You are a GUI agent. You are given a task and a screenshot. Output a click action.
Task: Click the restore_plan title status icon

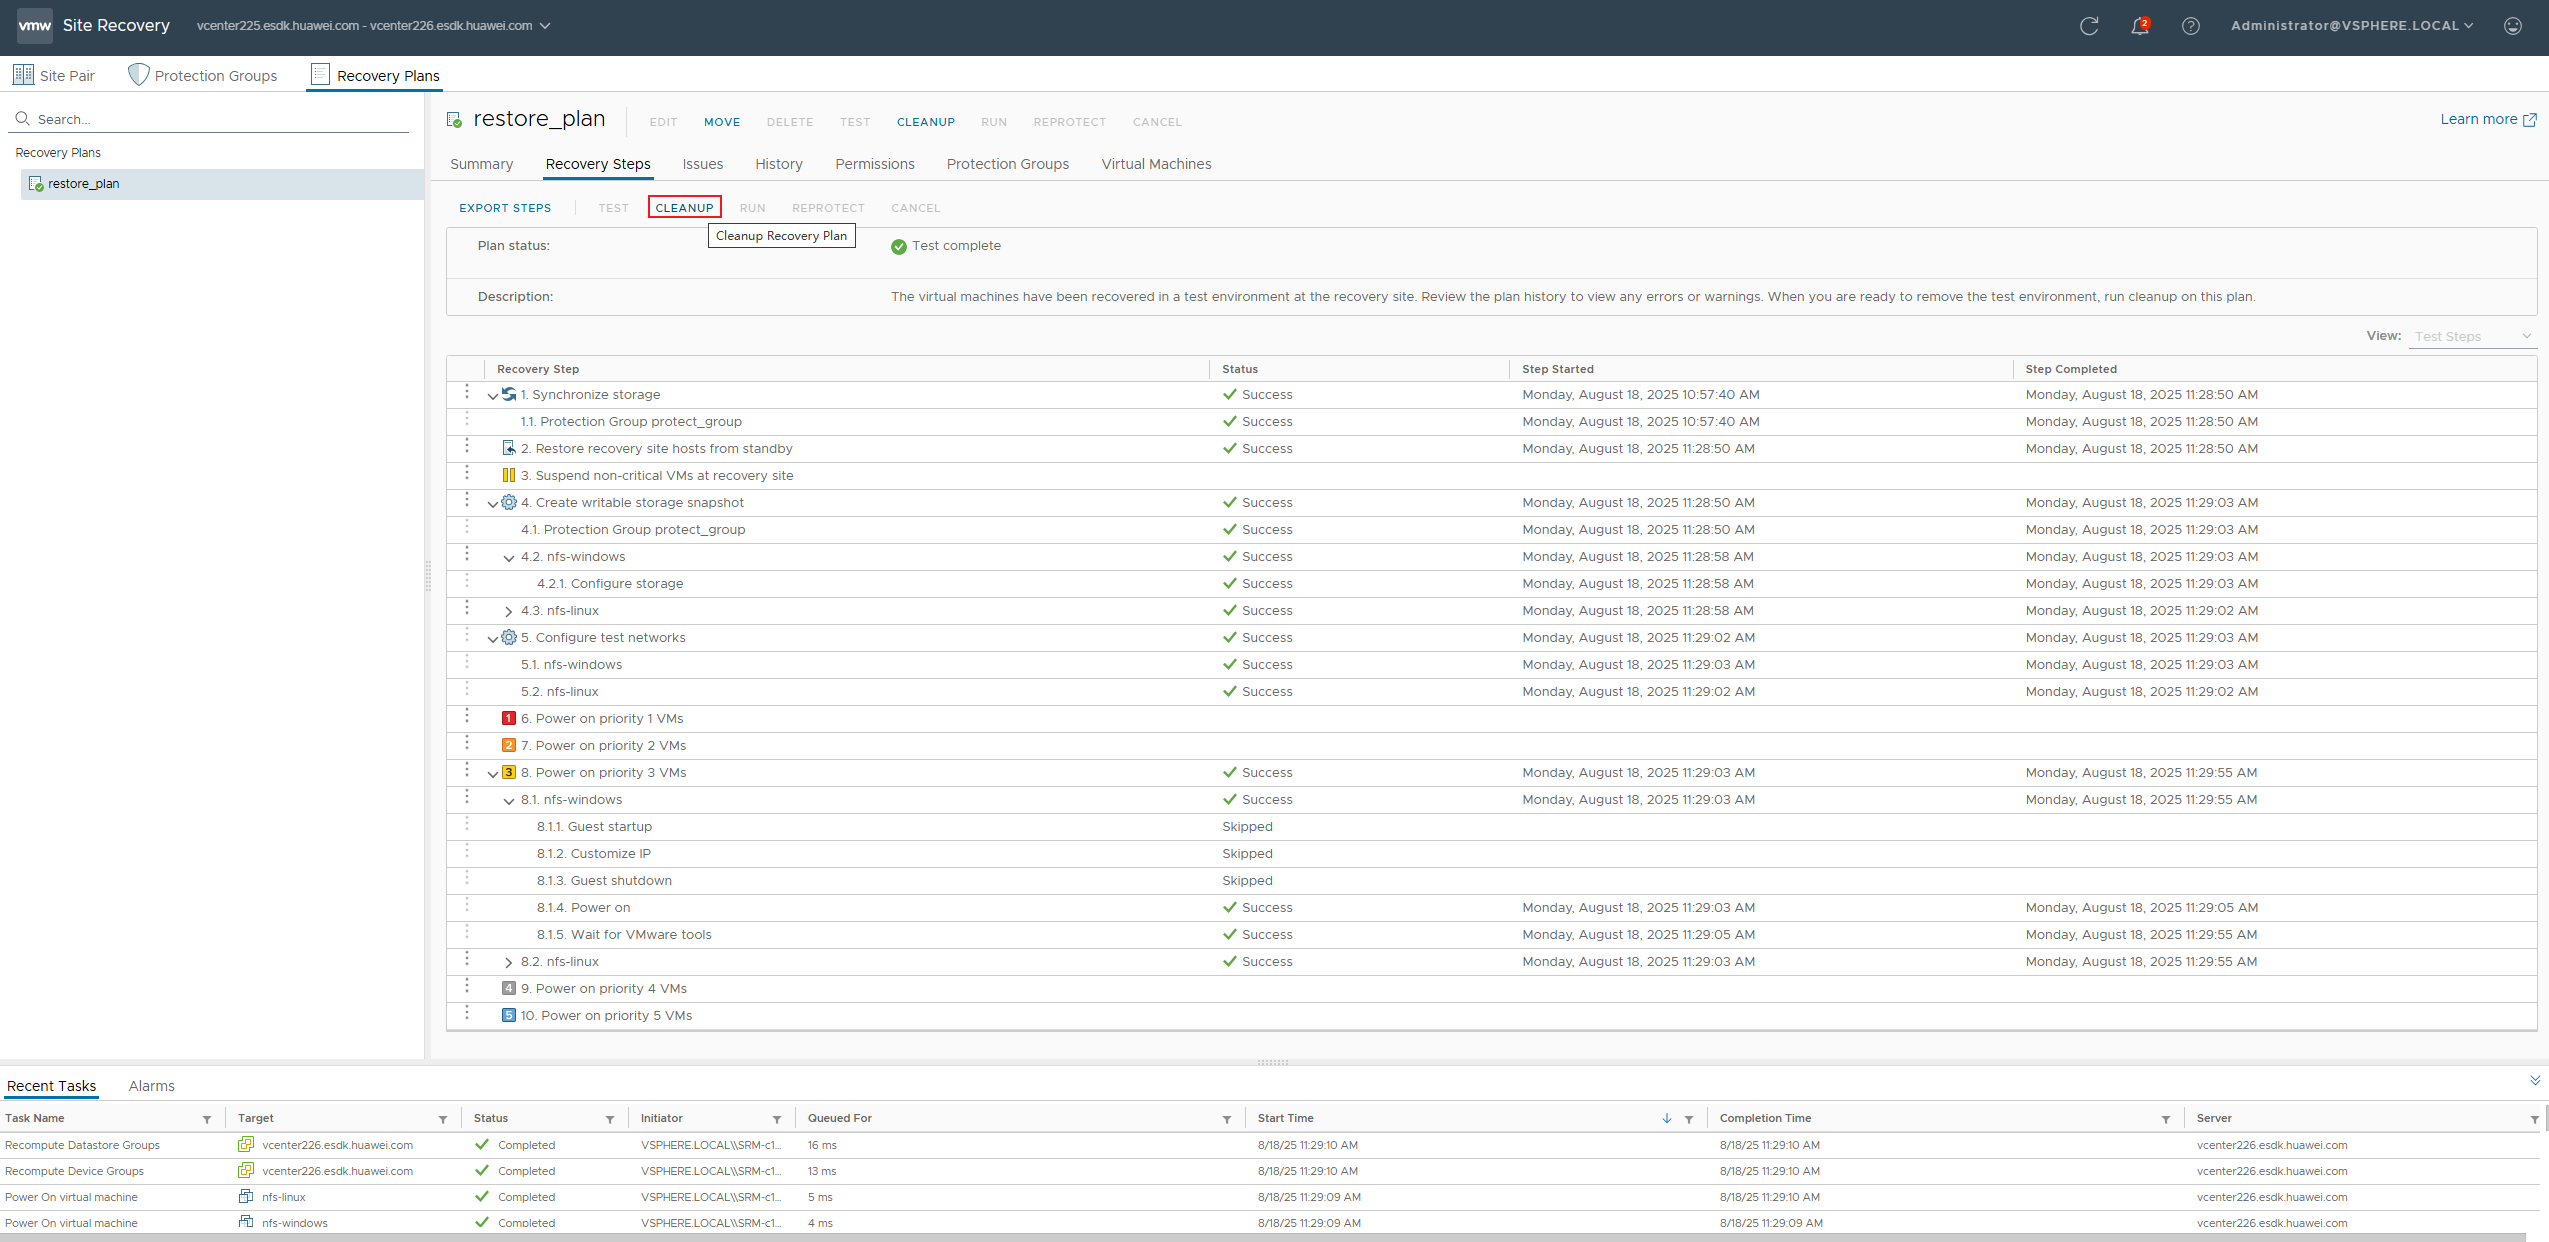[x=454, y=120]
